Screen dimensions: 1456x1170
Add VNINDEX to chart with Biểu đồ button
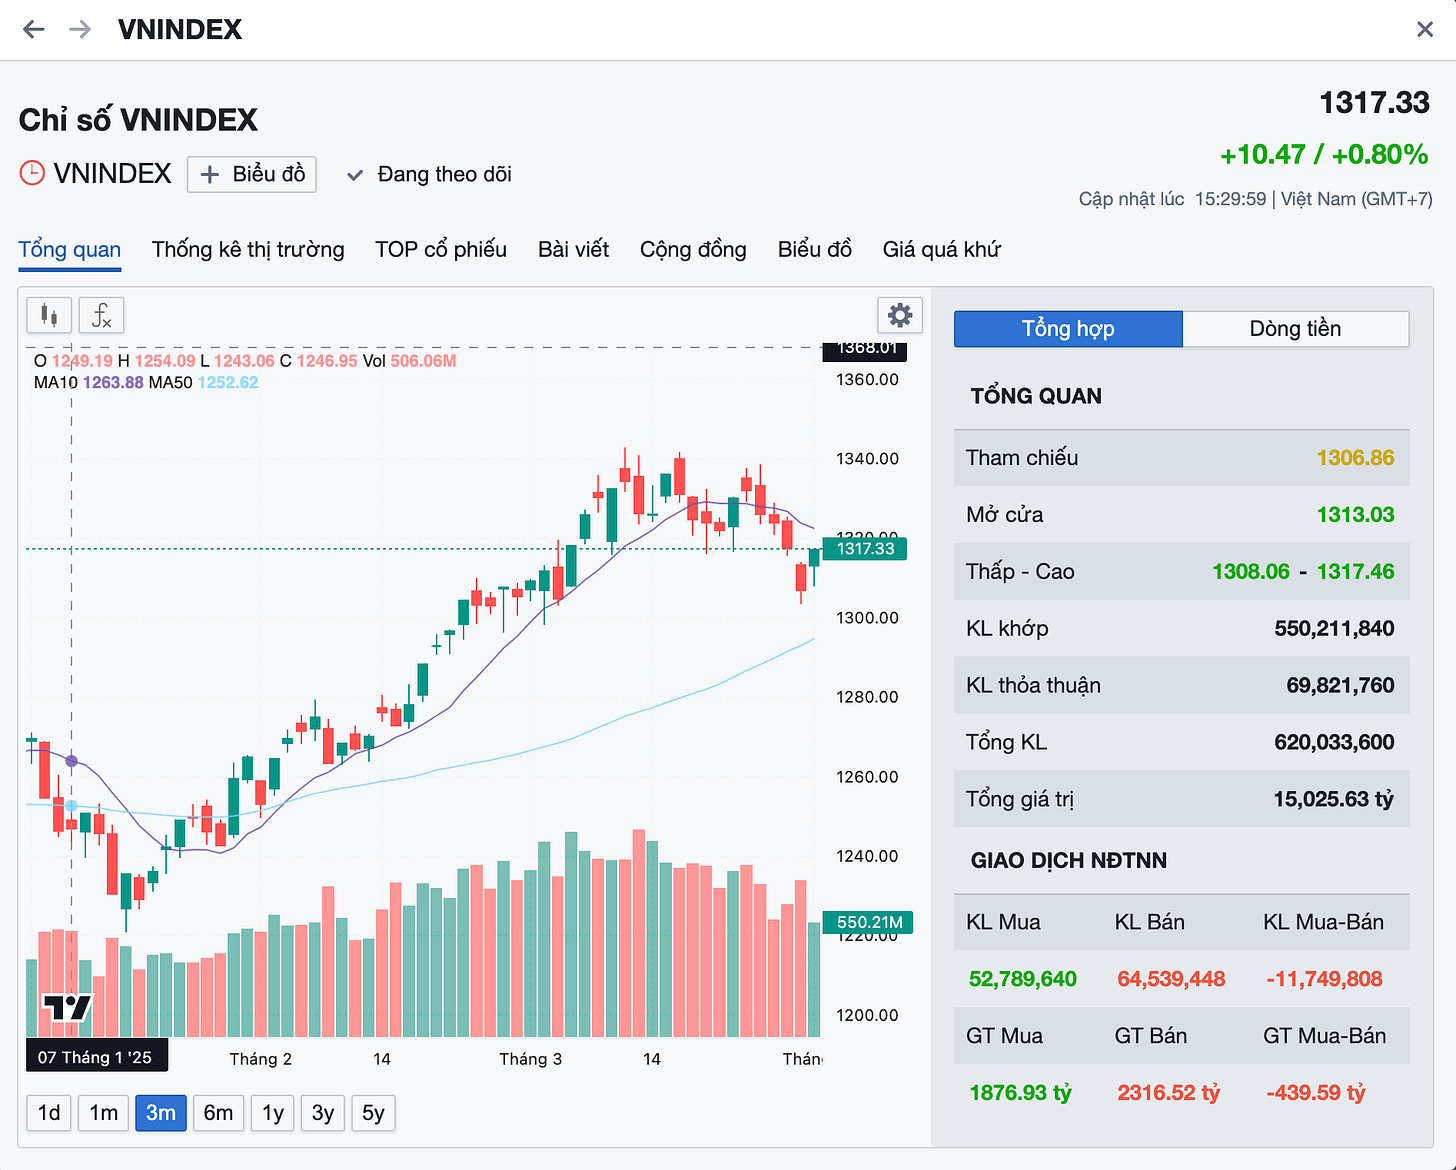pos(252,174)
